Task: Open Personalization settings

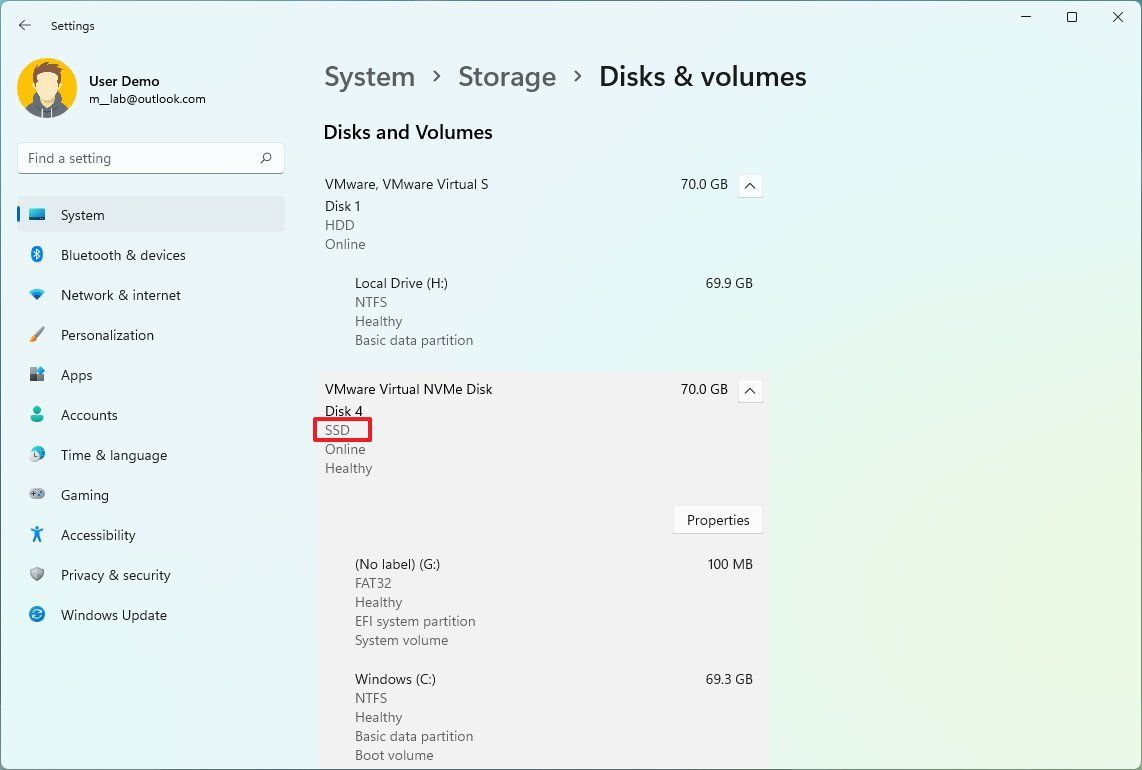Action: tap(107, 335)
